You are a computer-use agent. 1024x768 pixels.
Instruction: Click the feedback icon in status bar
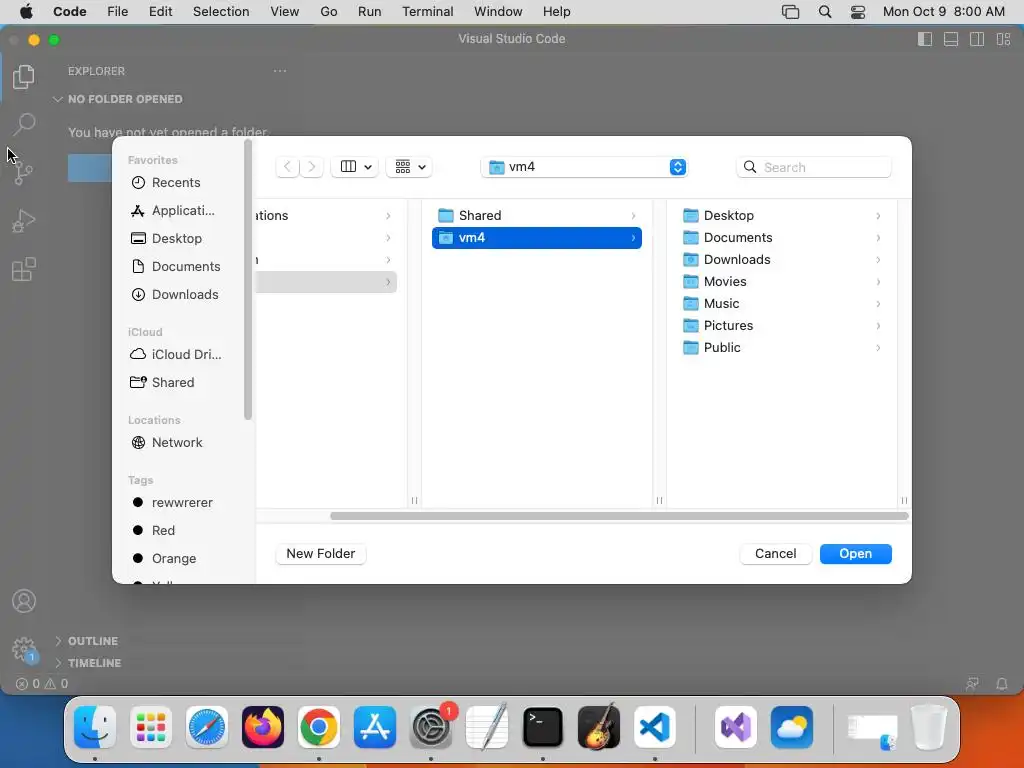tap(972, 684)
